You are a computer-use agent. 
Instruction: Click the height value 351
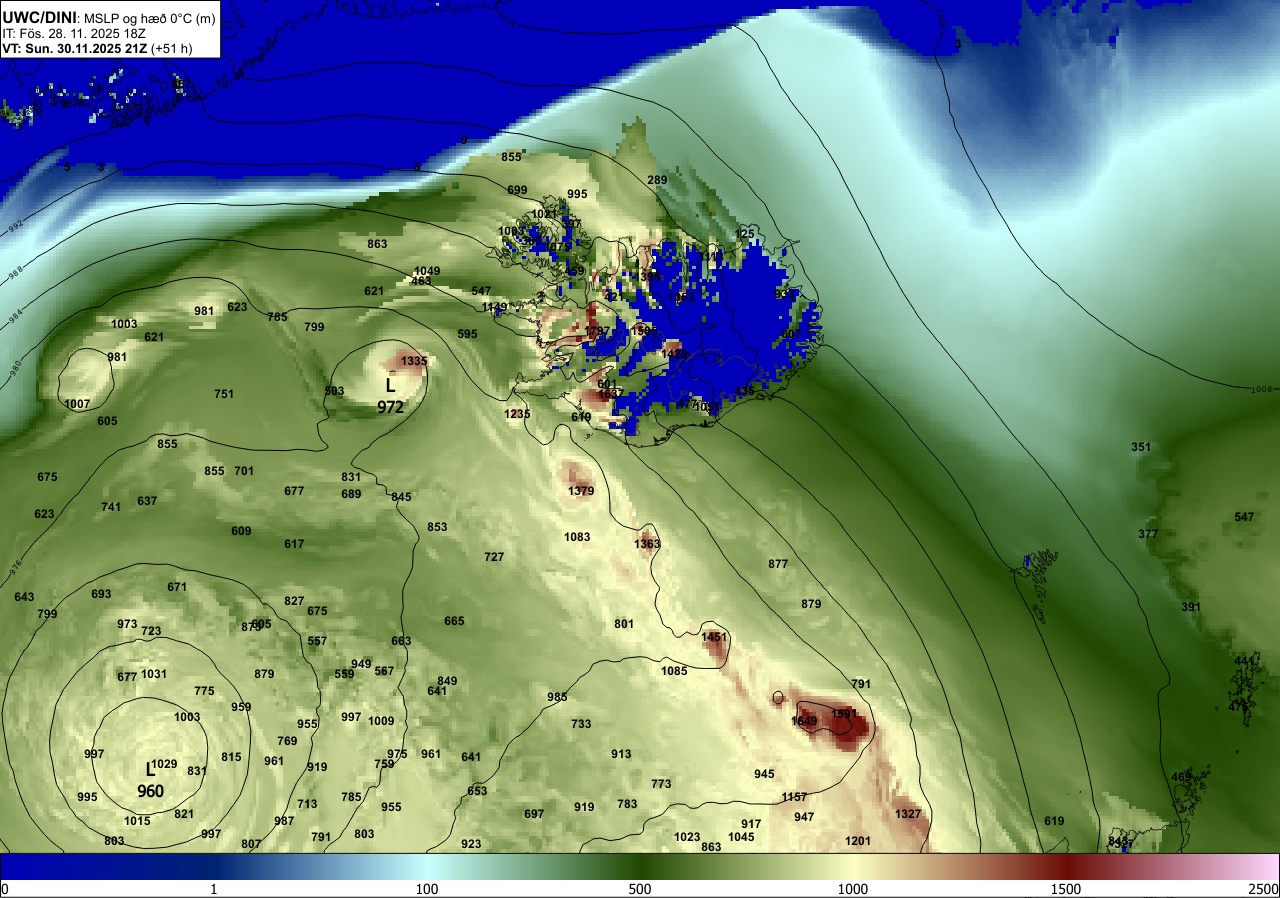pyautogui.click(x=1141, y=447)
